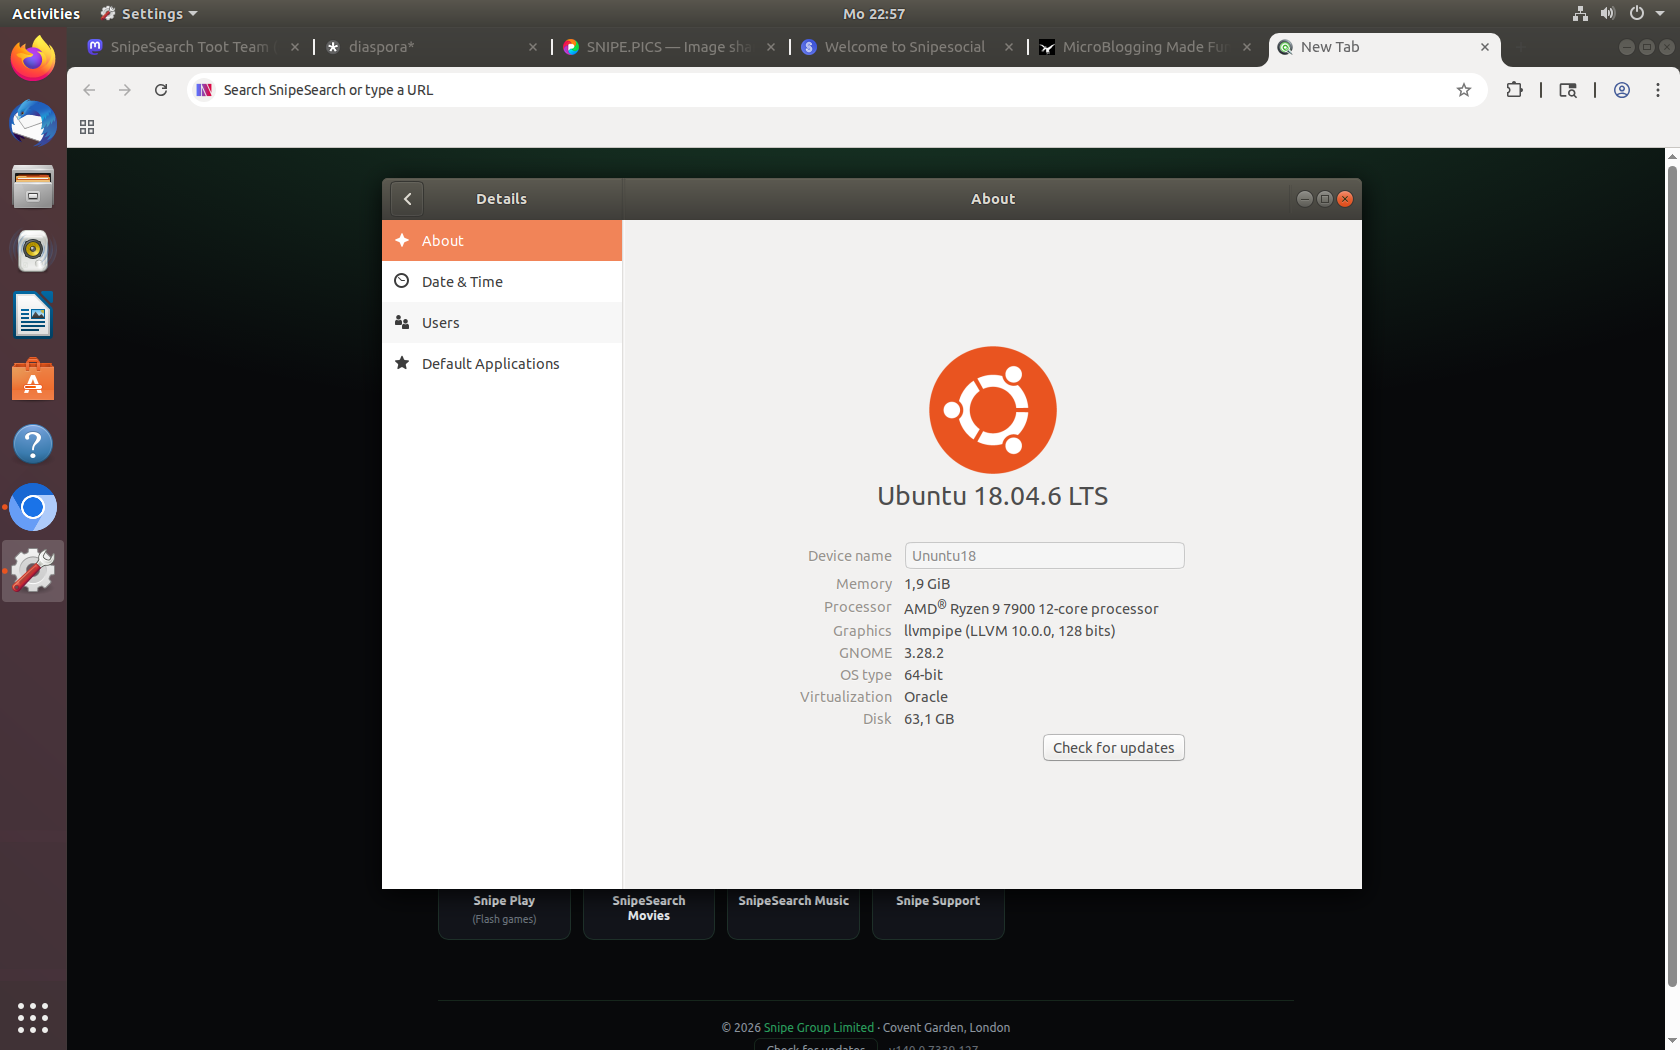Open volume icon in top bar

1607,13
